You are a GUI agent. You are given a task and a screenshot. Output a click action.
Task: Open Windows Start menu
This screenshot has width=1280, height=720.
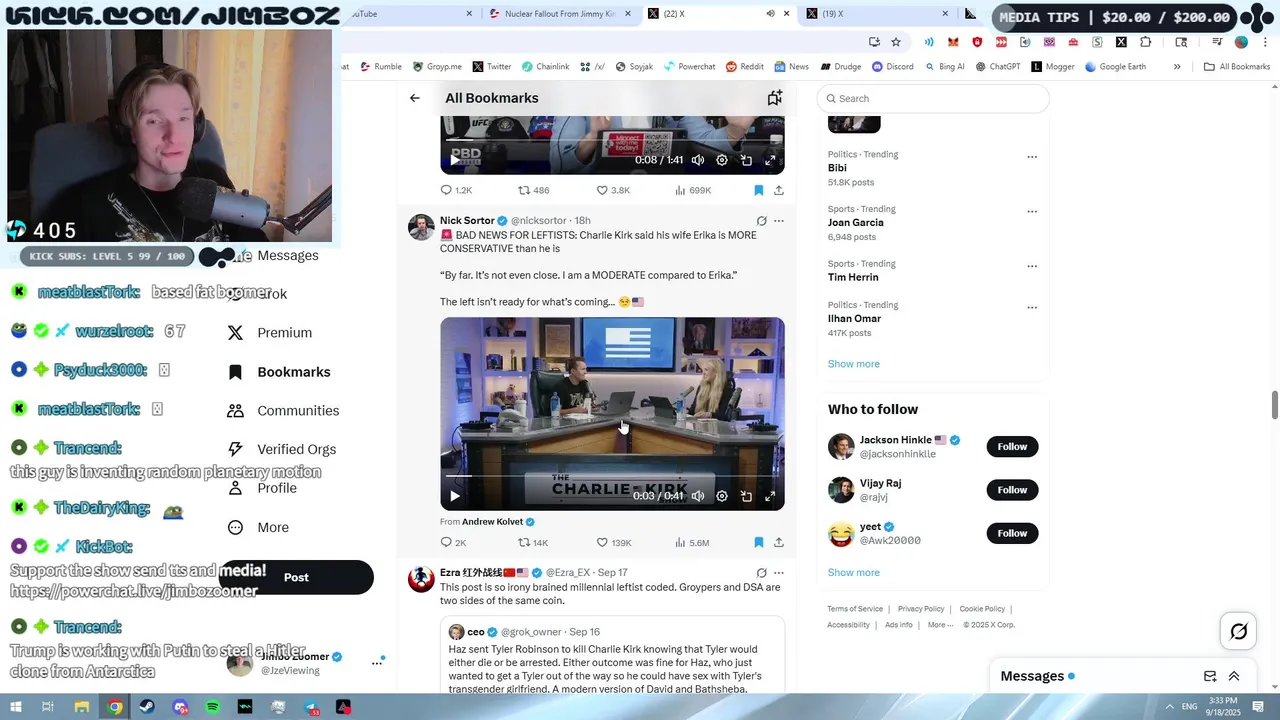(x=15, y=707)
